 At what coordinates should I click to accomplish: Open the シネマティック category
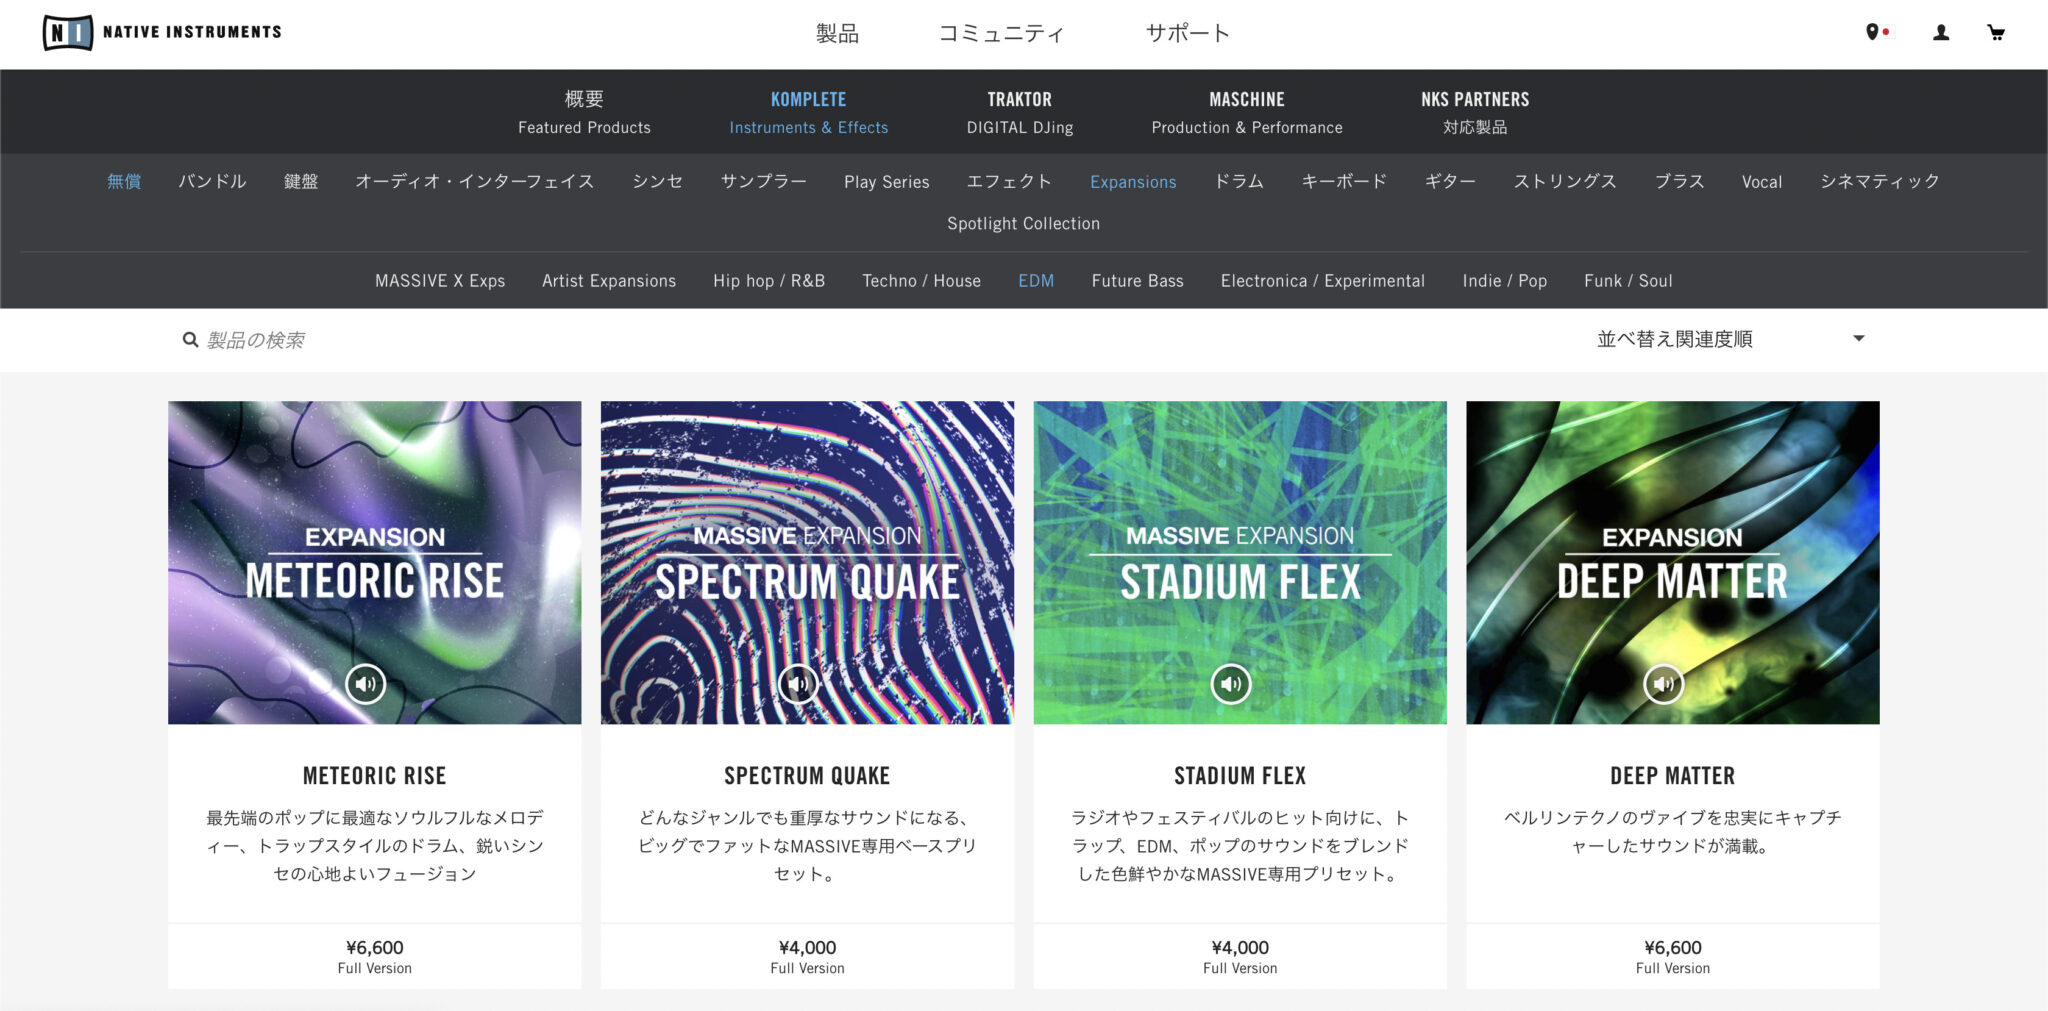point(1880,181)
